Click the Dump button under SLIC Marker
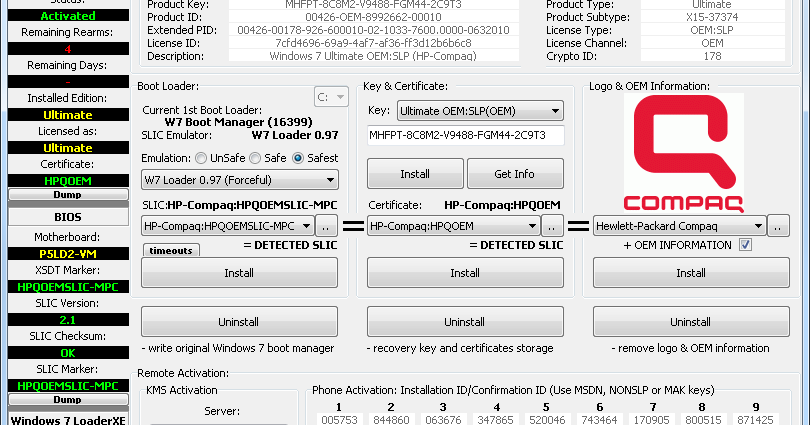The width and height of the screenshot is (810, 425). click(68, 400)
